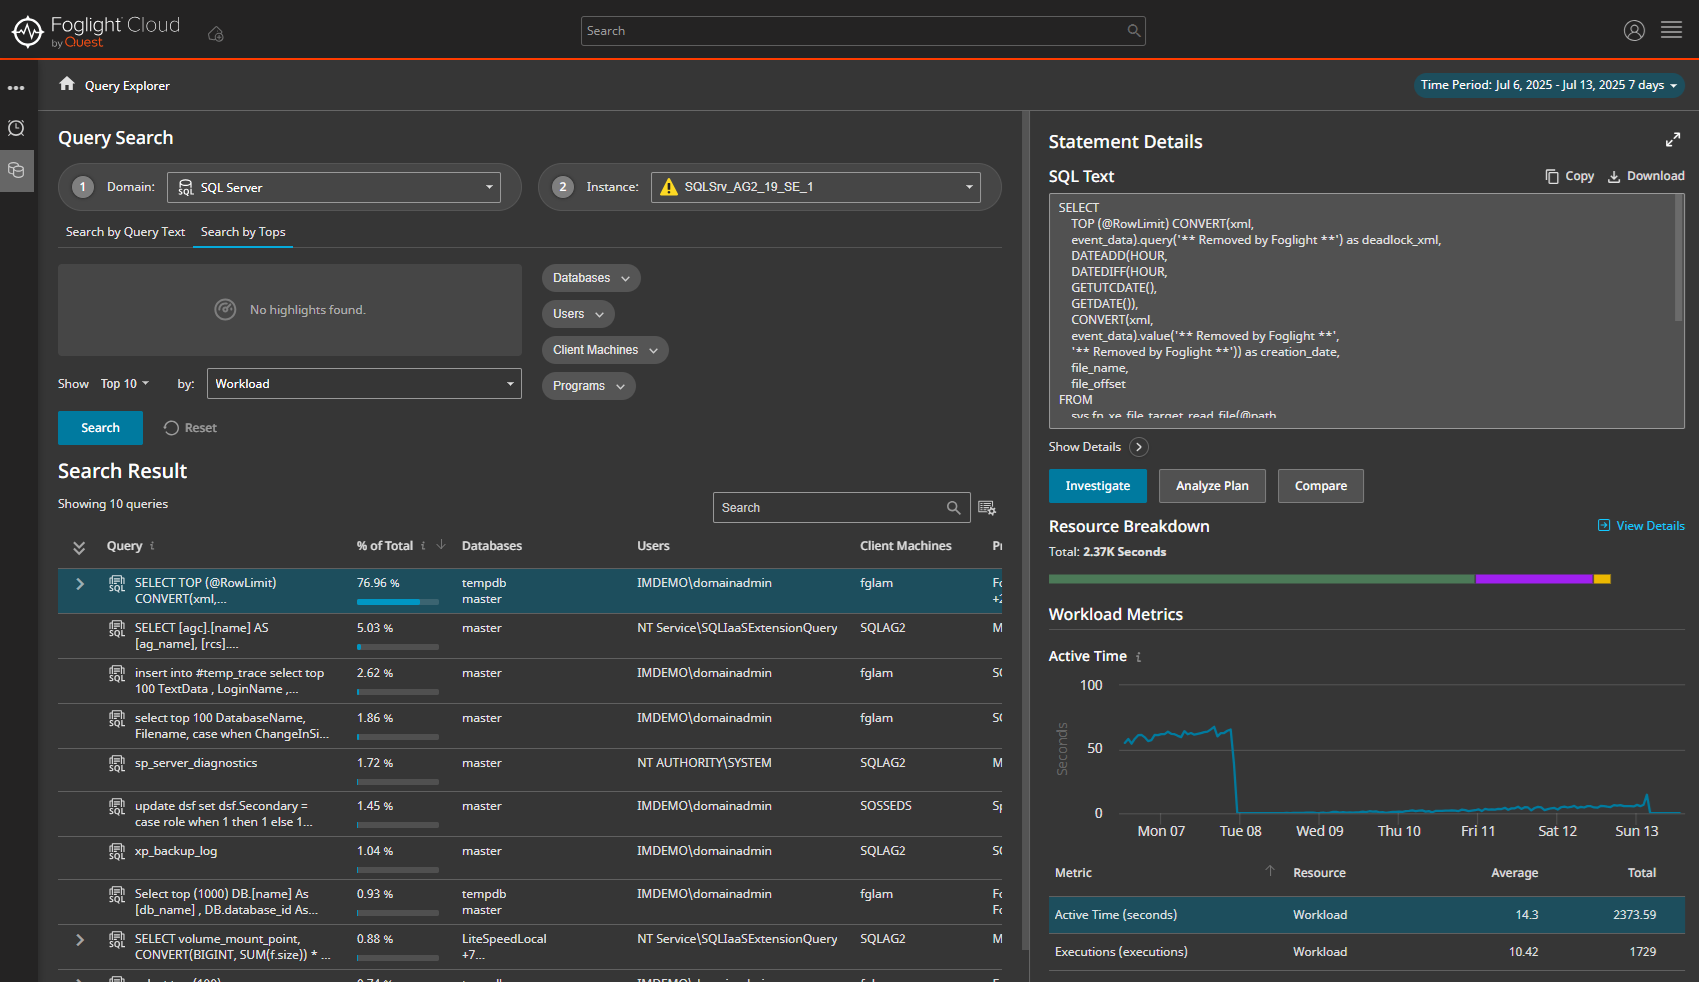Expand all rows with double chevron

[x=79, y=547]
